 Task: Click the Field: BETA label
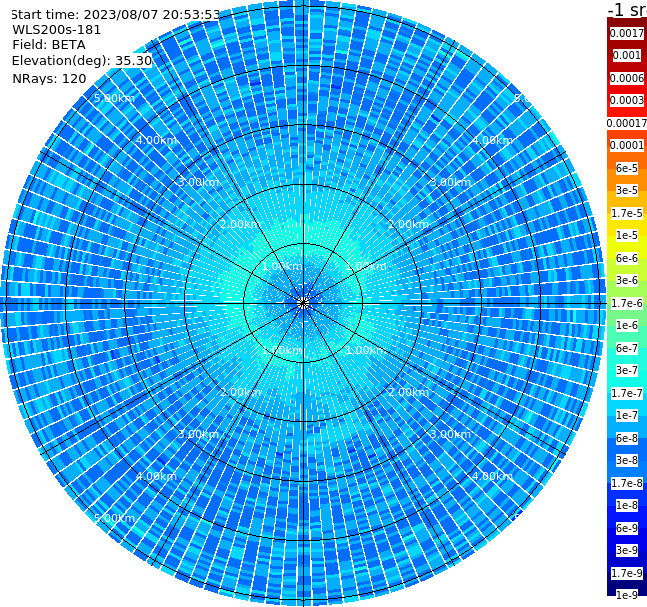point(49,45)
